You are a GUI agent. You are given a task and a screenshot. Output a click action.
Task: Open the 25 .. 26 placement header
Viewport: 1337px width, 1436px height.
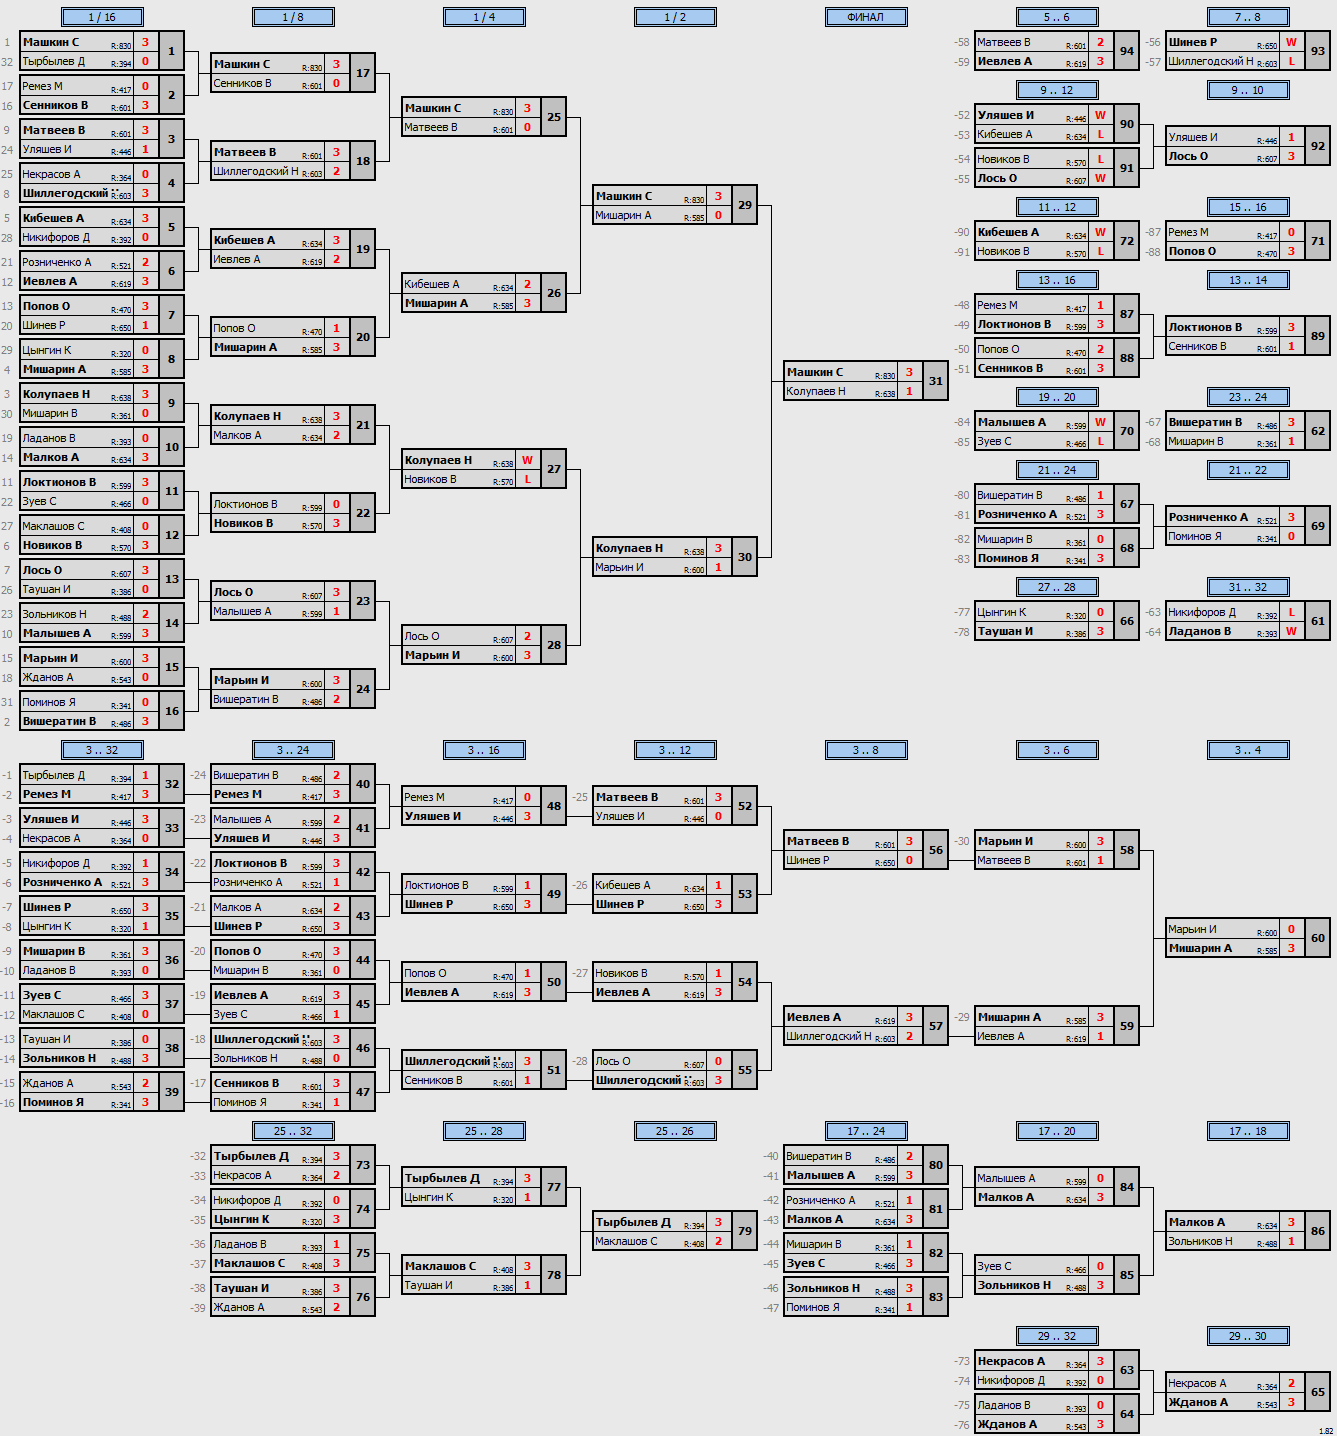[675, 1131]
